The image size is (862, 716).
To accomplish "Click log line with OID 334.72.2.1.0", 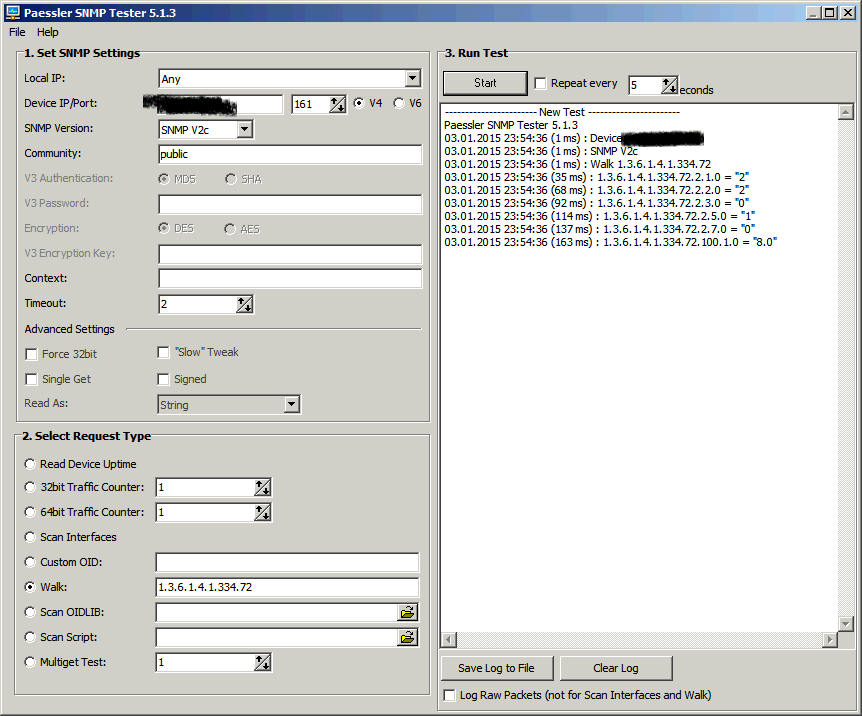I will pyautogui.click(x=596, y=177).
